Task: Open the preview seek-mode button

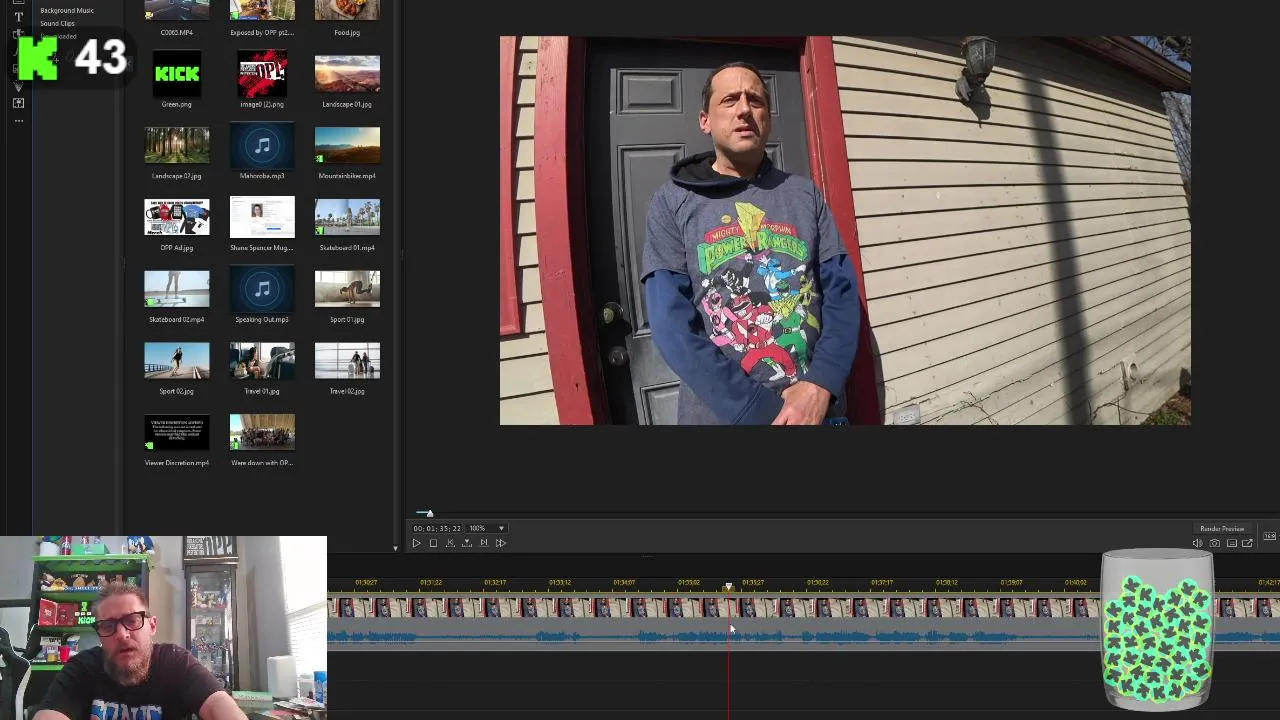Action: pyautogui.click(x=467, y=543)
